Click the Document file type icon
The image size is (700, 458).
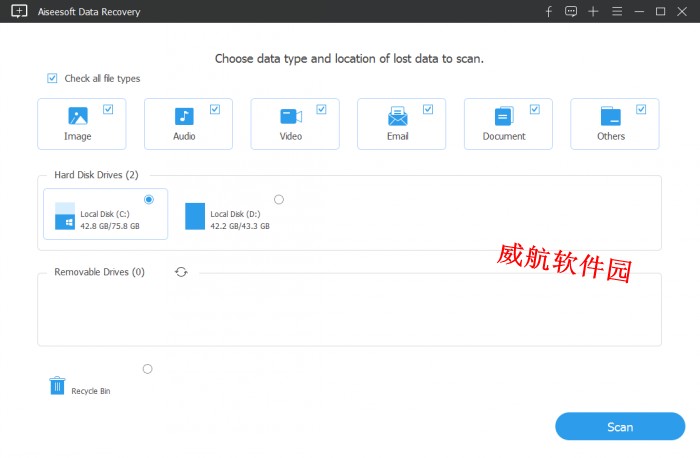tap(504, 116)
